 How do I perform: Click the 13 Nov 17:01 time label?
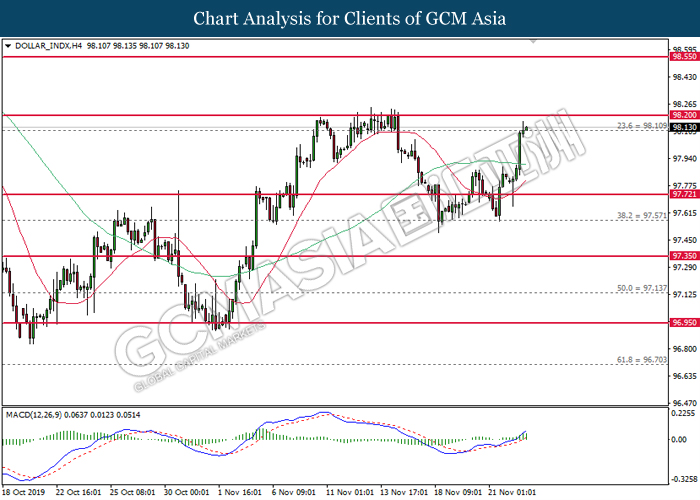pyautogui.click(x=404, y=492)
